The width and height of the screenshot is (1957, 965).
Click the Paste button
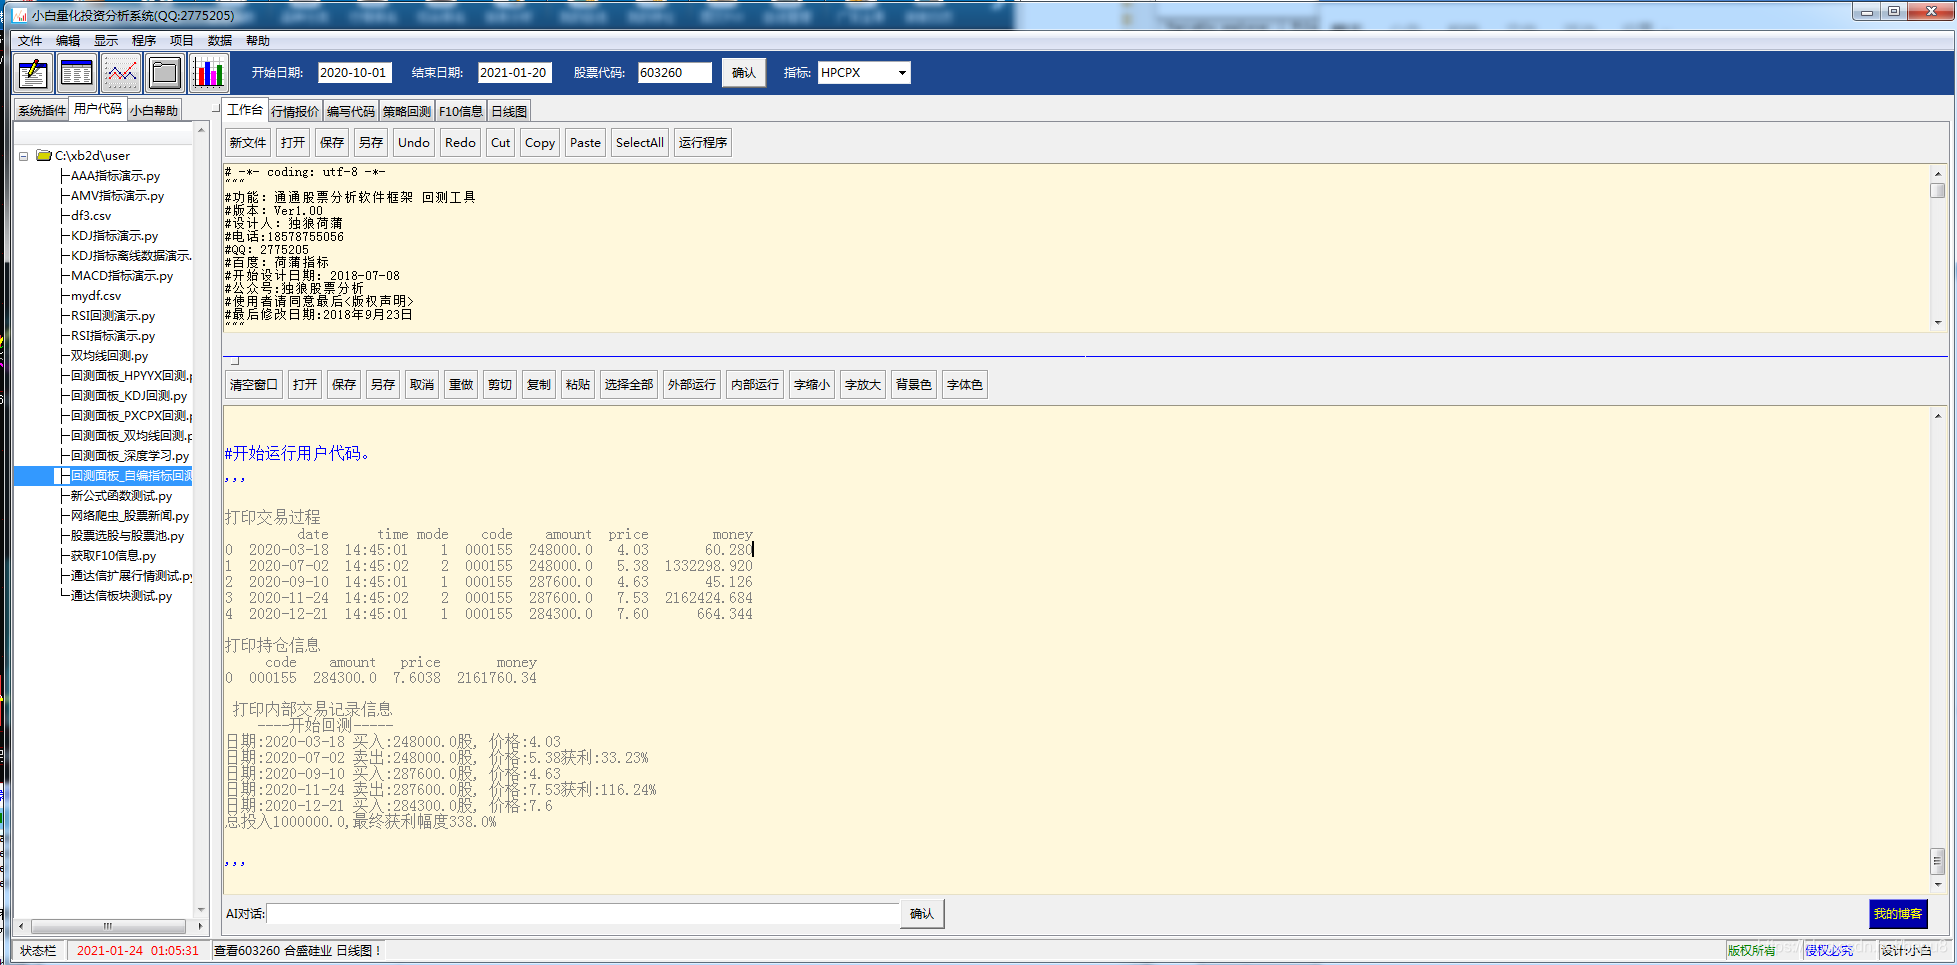585,143
